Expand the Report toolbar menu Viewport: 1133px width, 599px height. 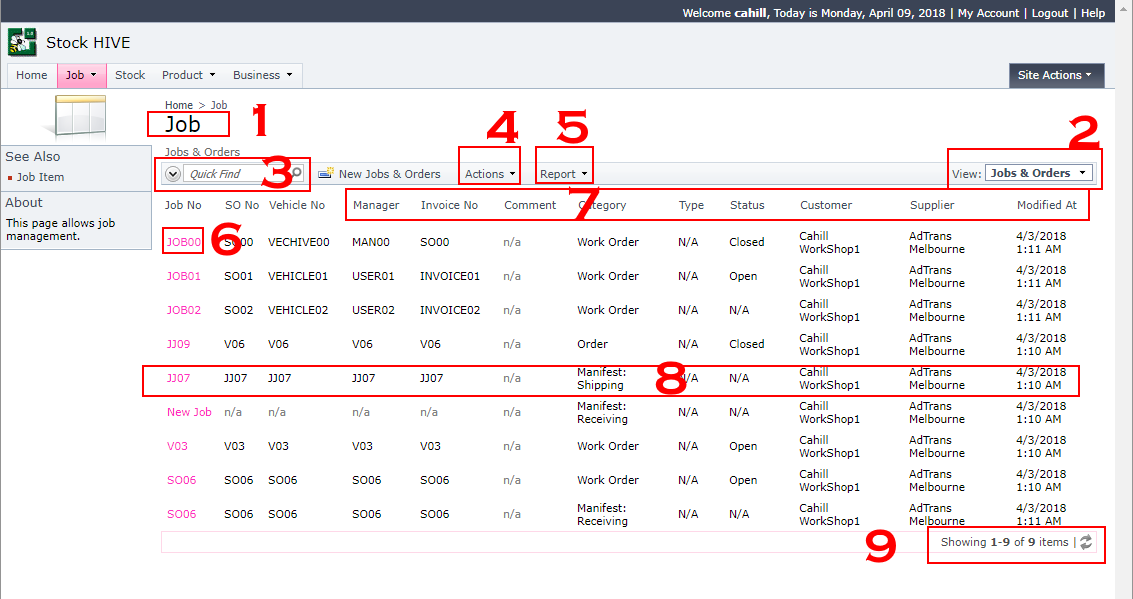coord(564,174)
